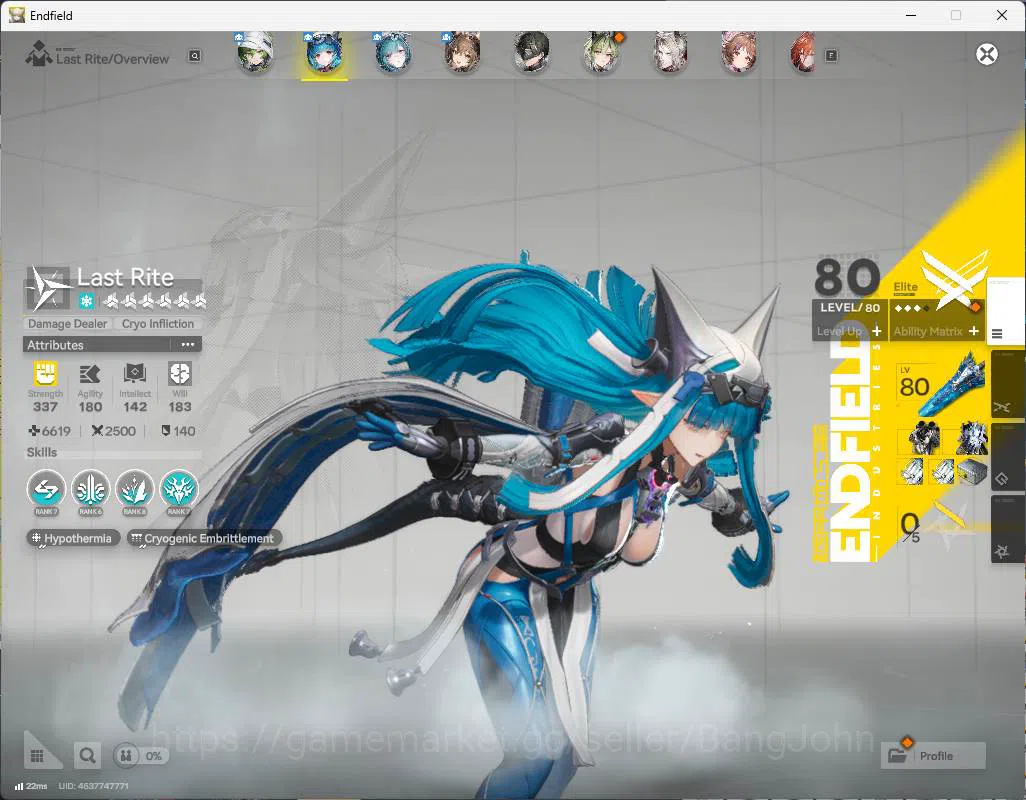
Task: Click the 22ms network ping indicator
Action: click(31, 786)
